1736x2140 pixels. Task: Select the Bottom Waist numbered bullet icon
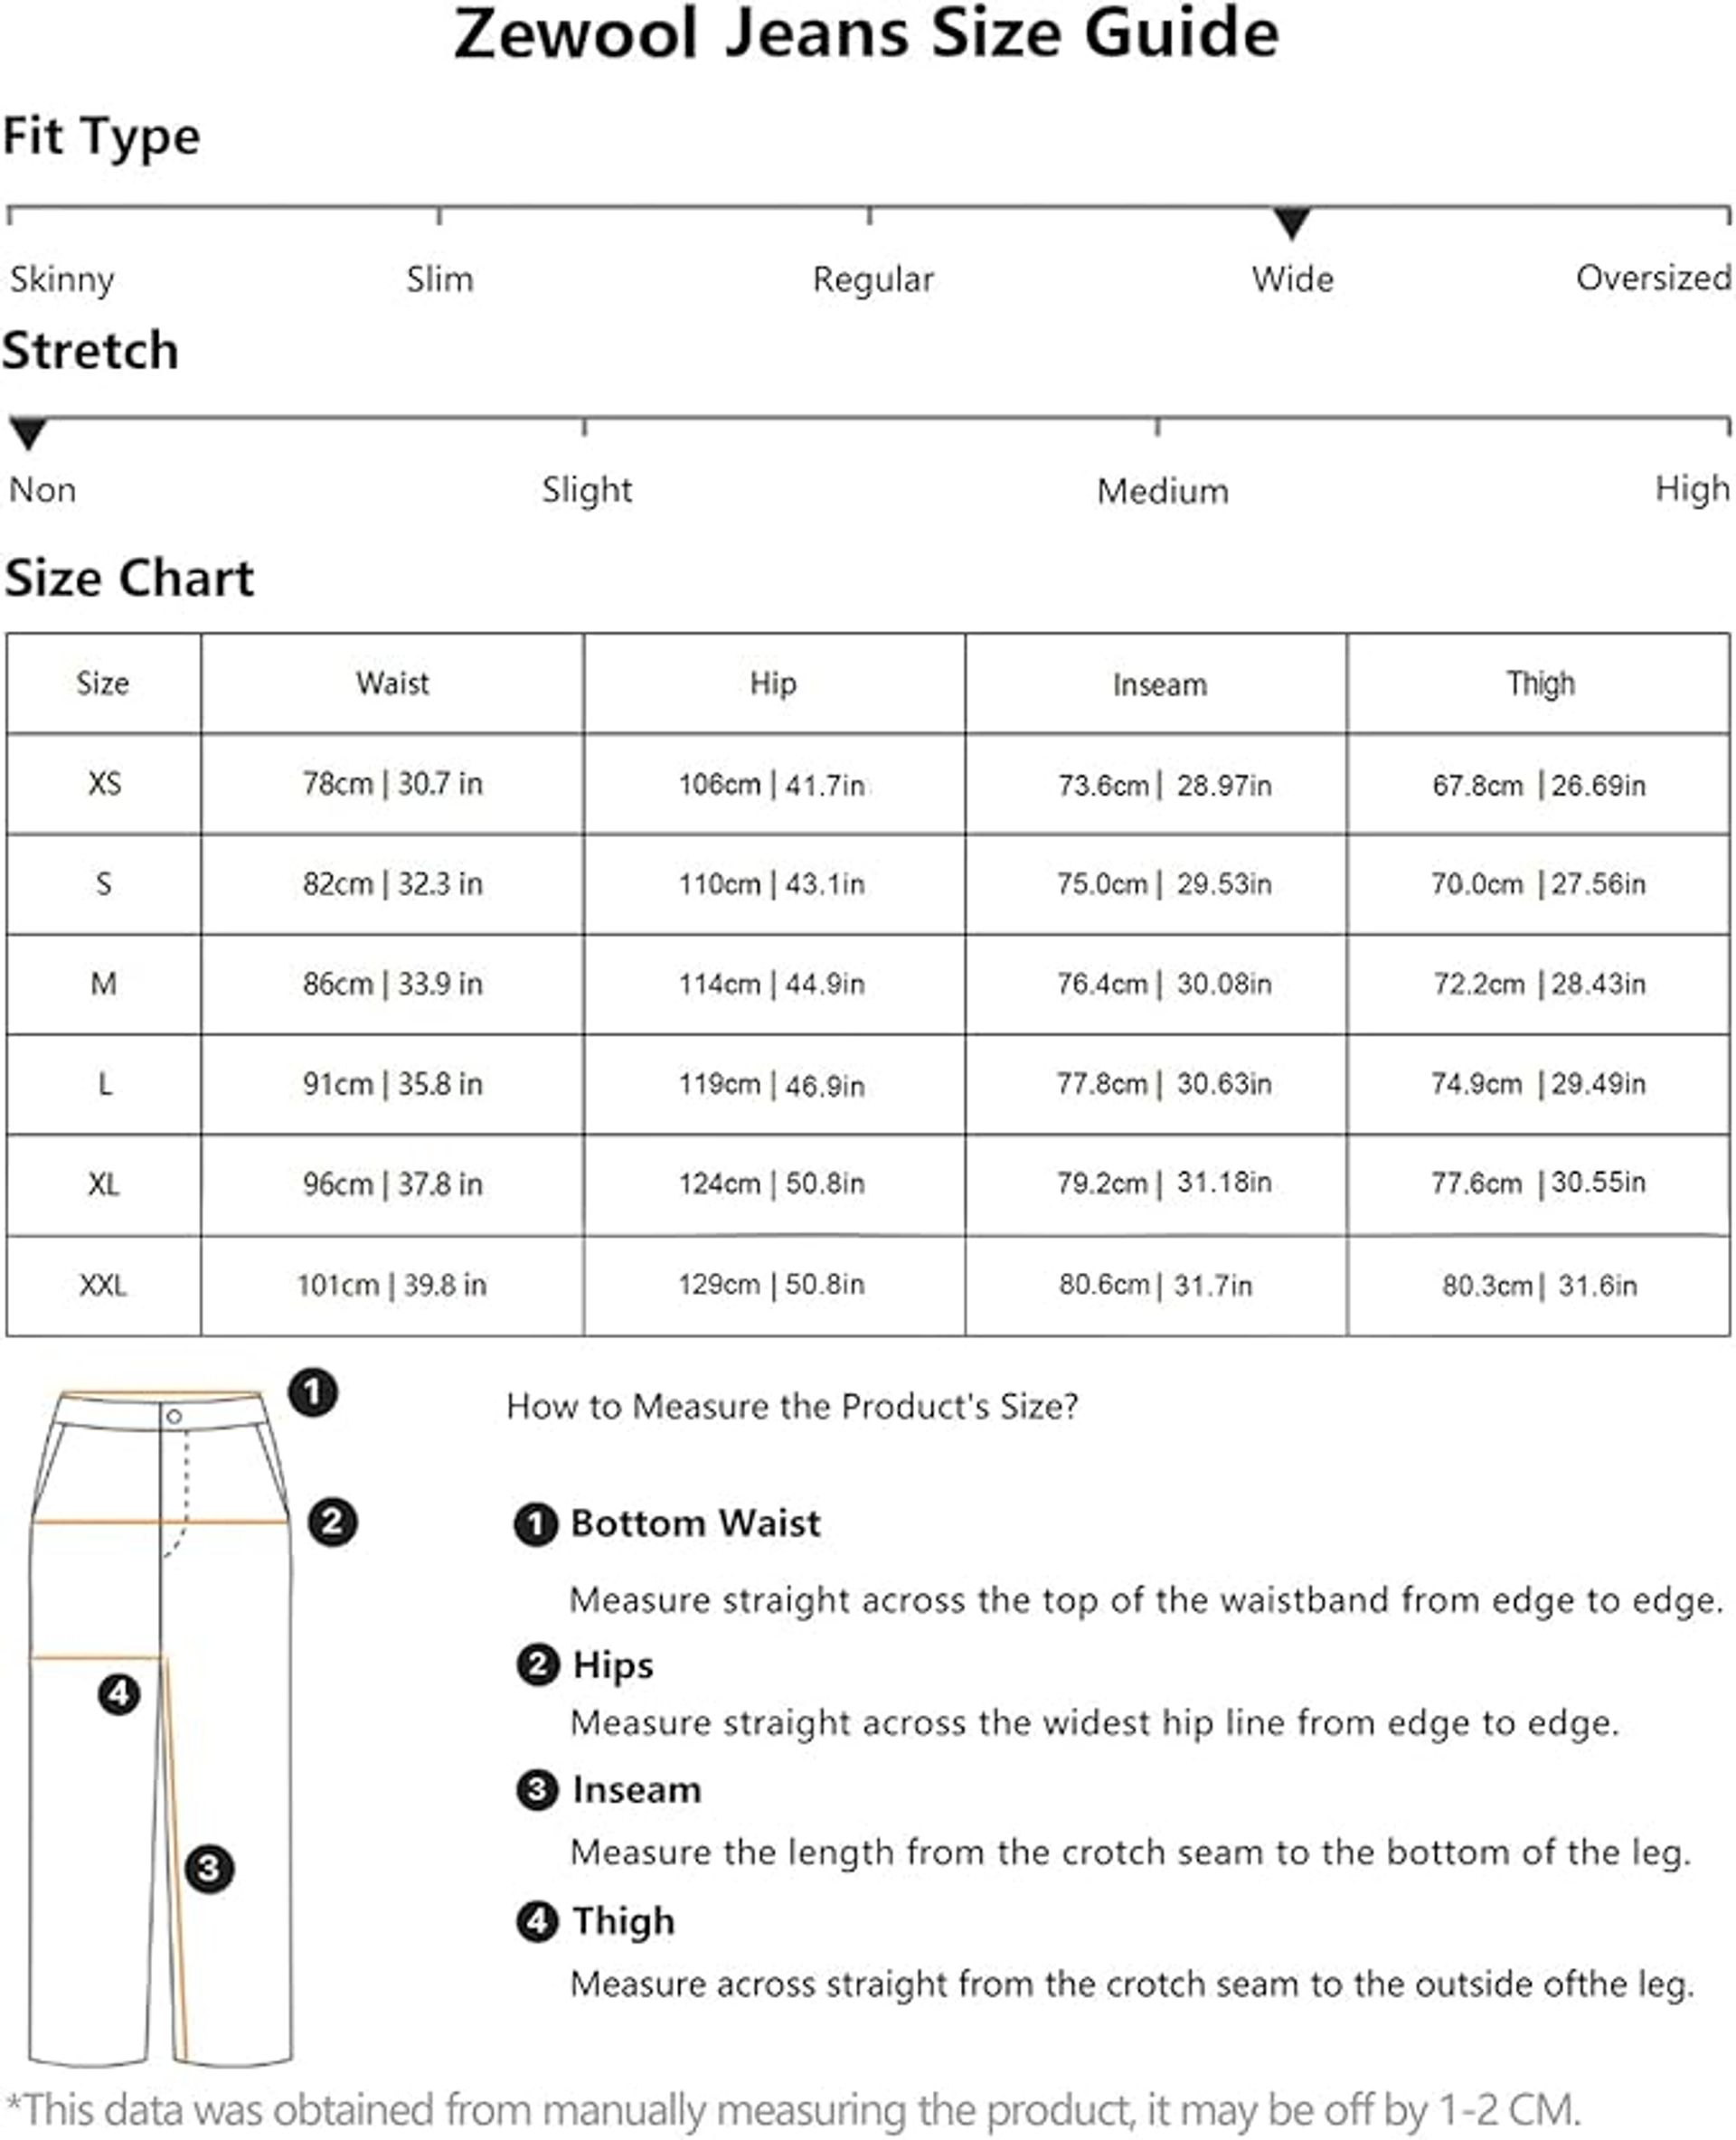536,1525
